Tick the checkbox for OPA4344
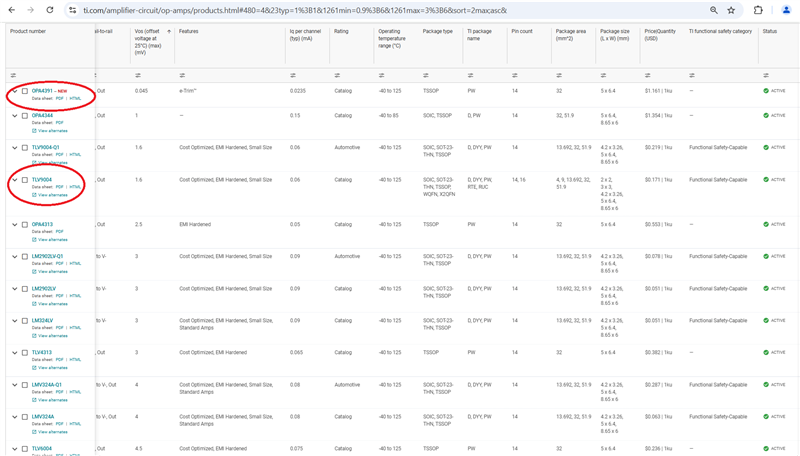Screen dimensions: 800x456 pyautogui.click(x=24, y=116)
